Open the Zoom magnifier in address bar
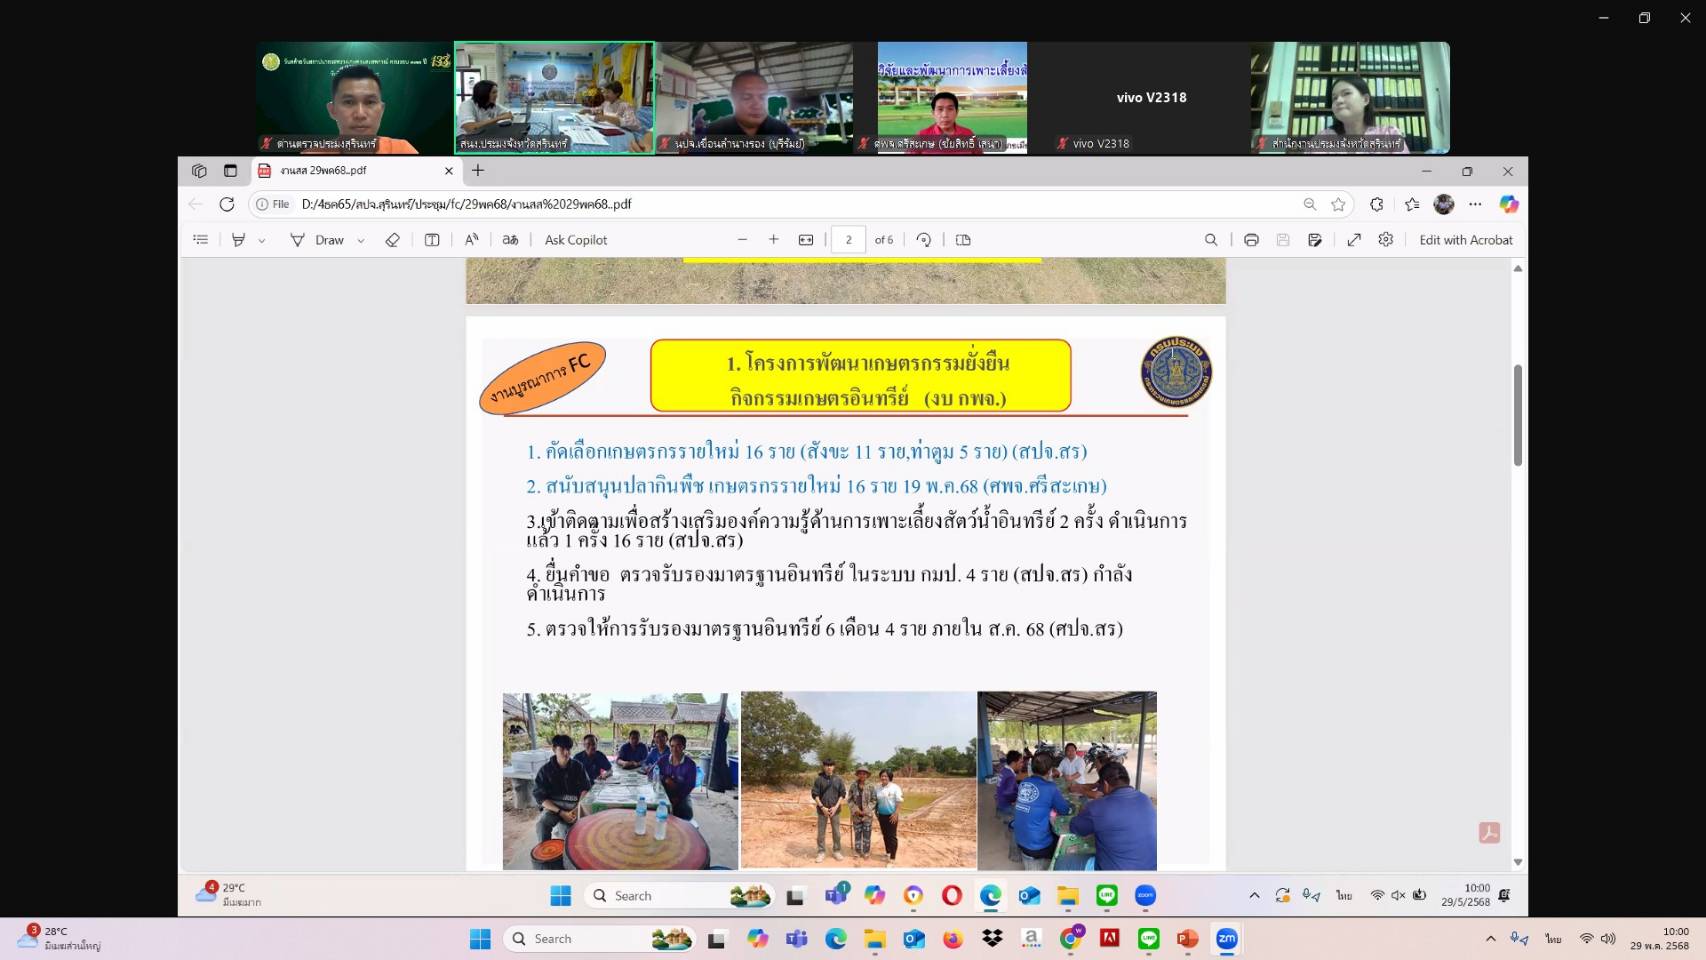Image resolution: width=1706 pixels, height=960 pixels. [1309, 204]
